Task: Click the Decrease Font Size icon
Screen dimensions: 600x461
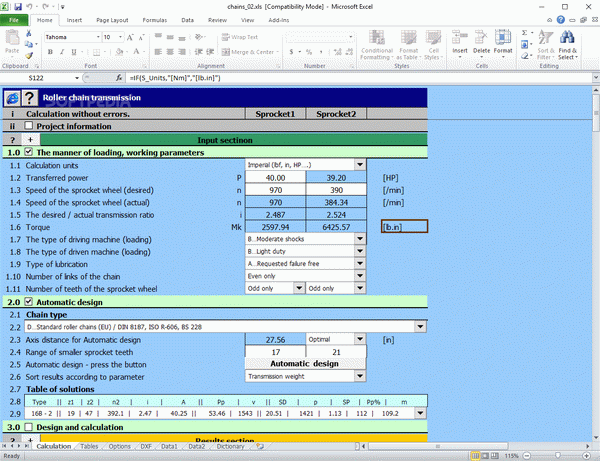Action: pos(142,37)
